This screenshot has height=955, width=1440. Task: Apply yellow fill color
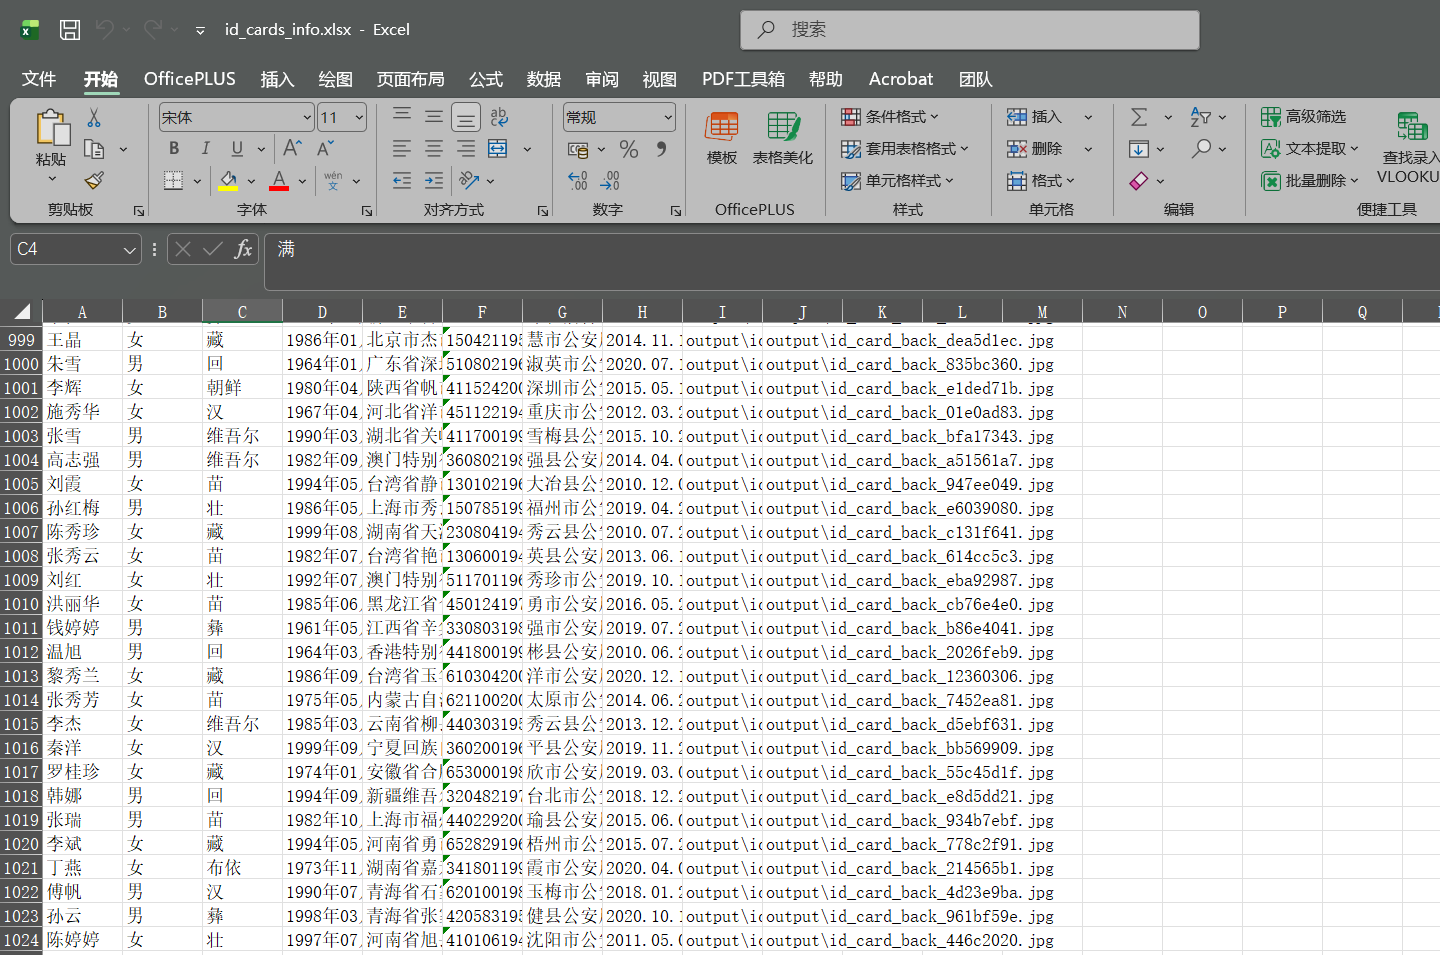[228, 181]
